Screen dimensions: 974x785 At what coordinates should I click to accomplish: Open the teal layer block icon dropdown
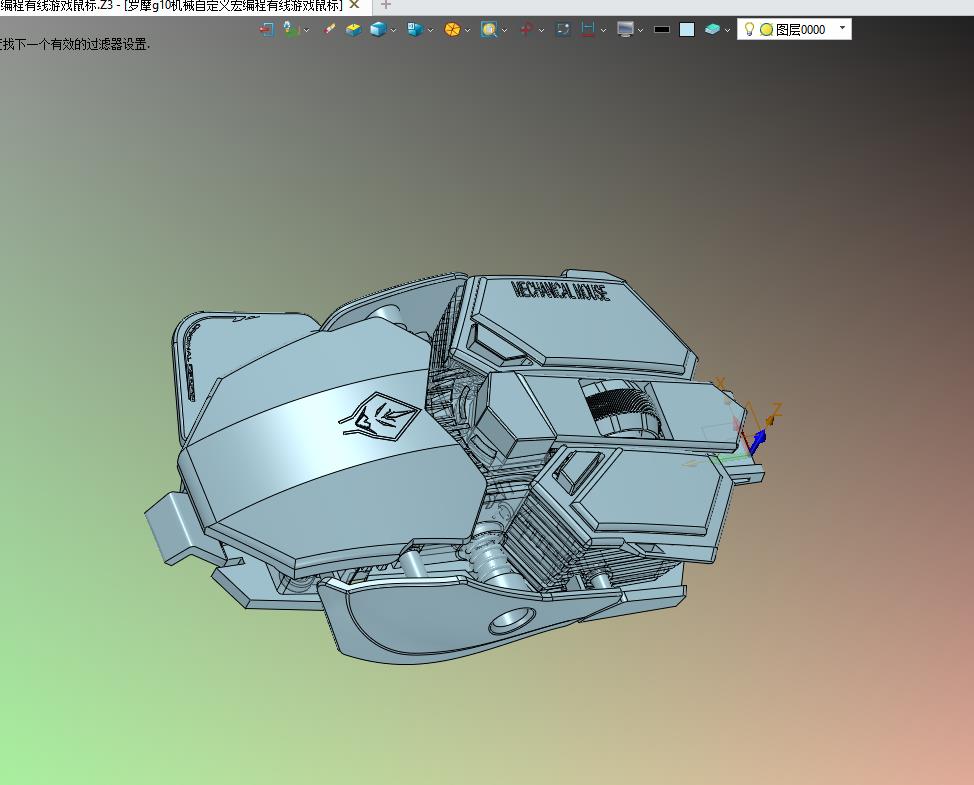coord(727,30)
